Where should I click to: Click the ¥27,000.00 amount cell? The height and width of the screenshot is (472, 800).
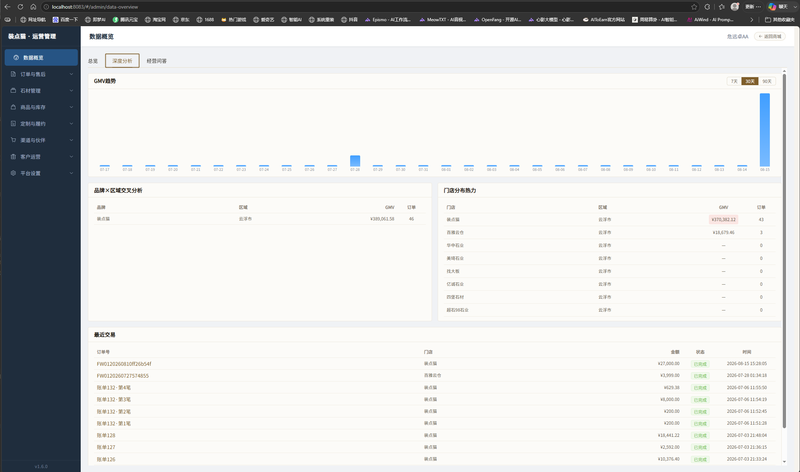(668, 364)
